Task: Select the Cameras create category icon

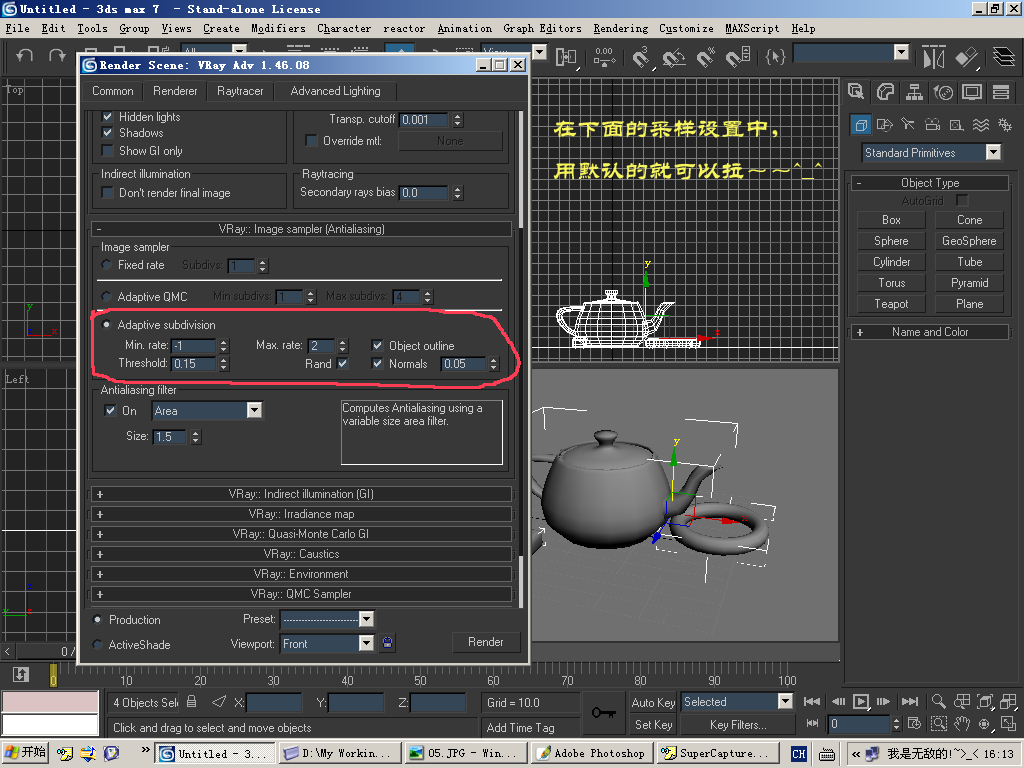Action: pyautogui.click(x=933, y=125)
